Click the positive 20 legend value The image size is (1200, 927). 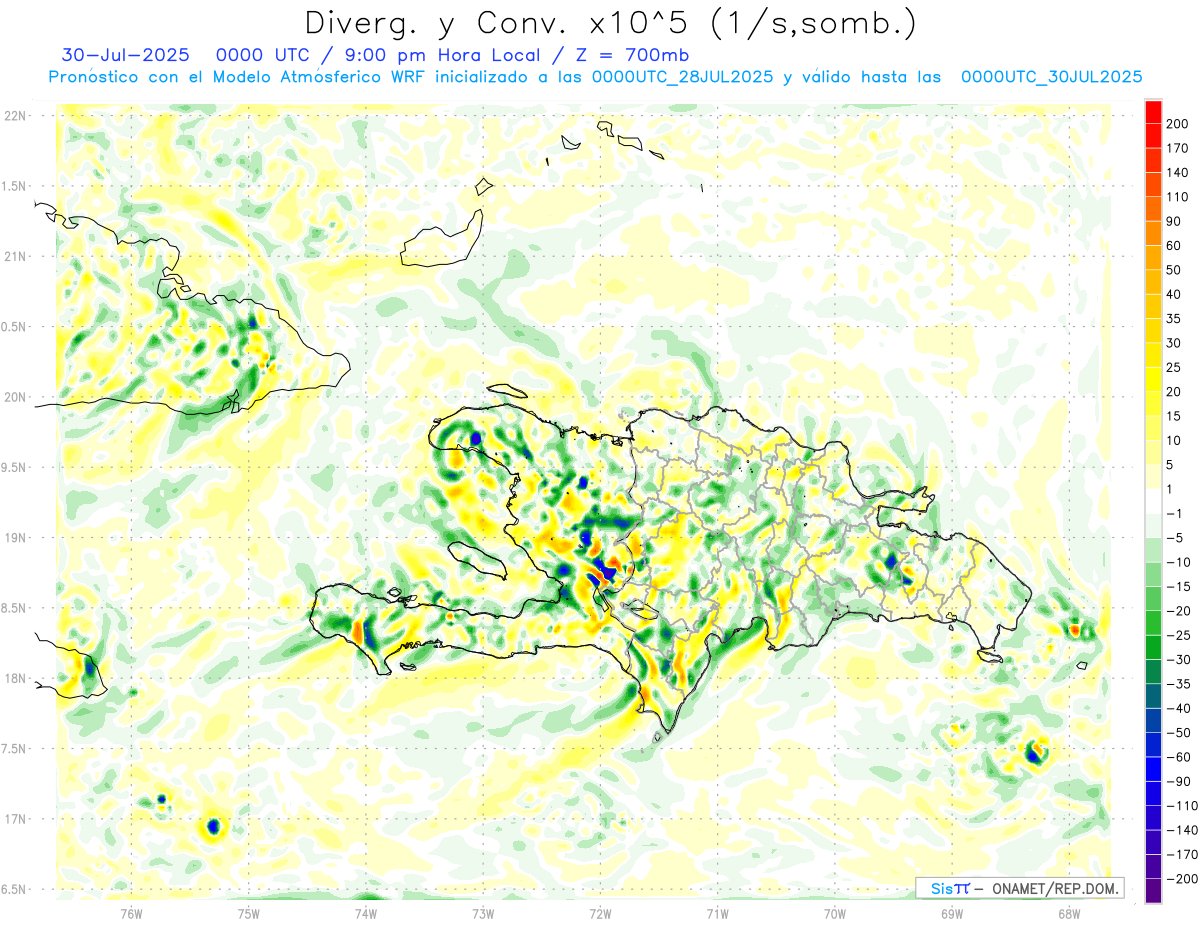tap(1174, 392)
